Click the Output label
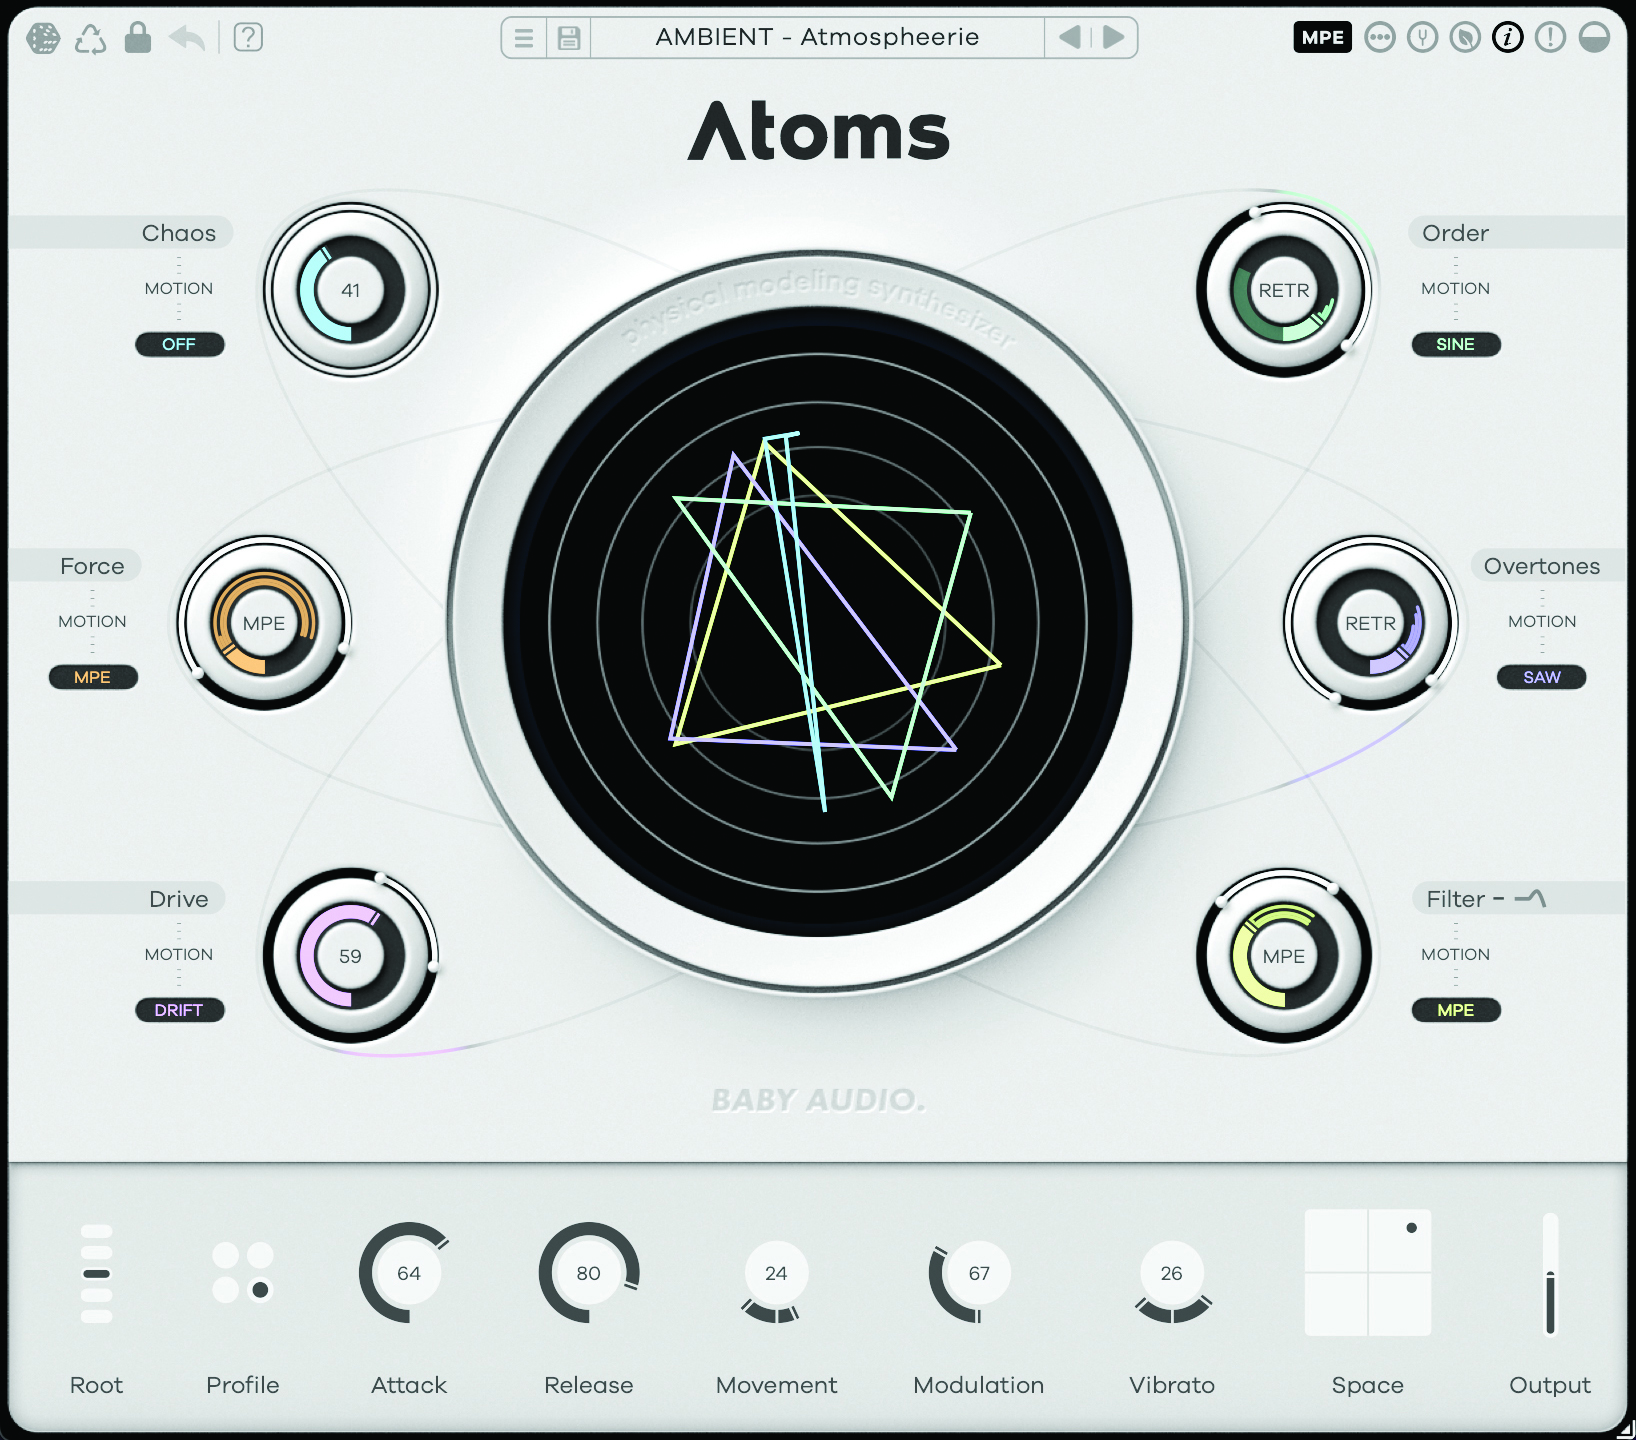Viewport: 1636px width, 1440px height. pos(1550,1385)
